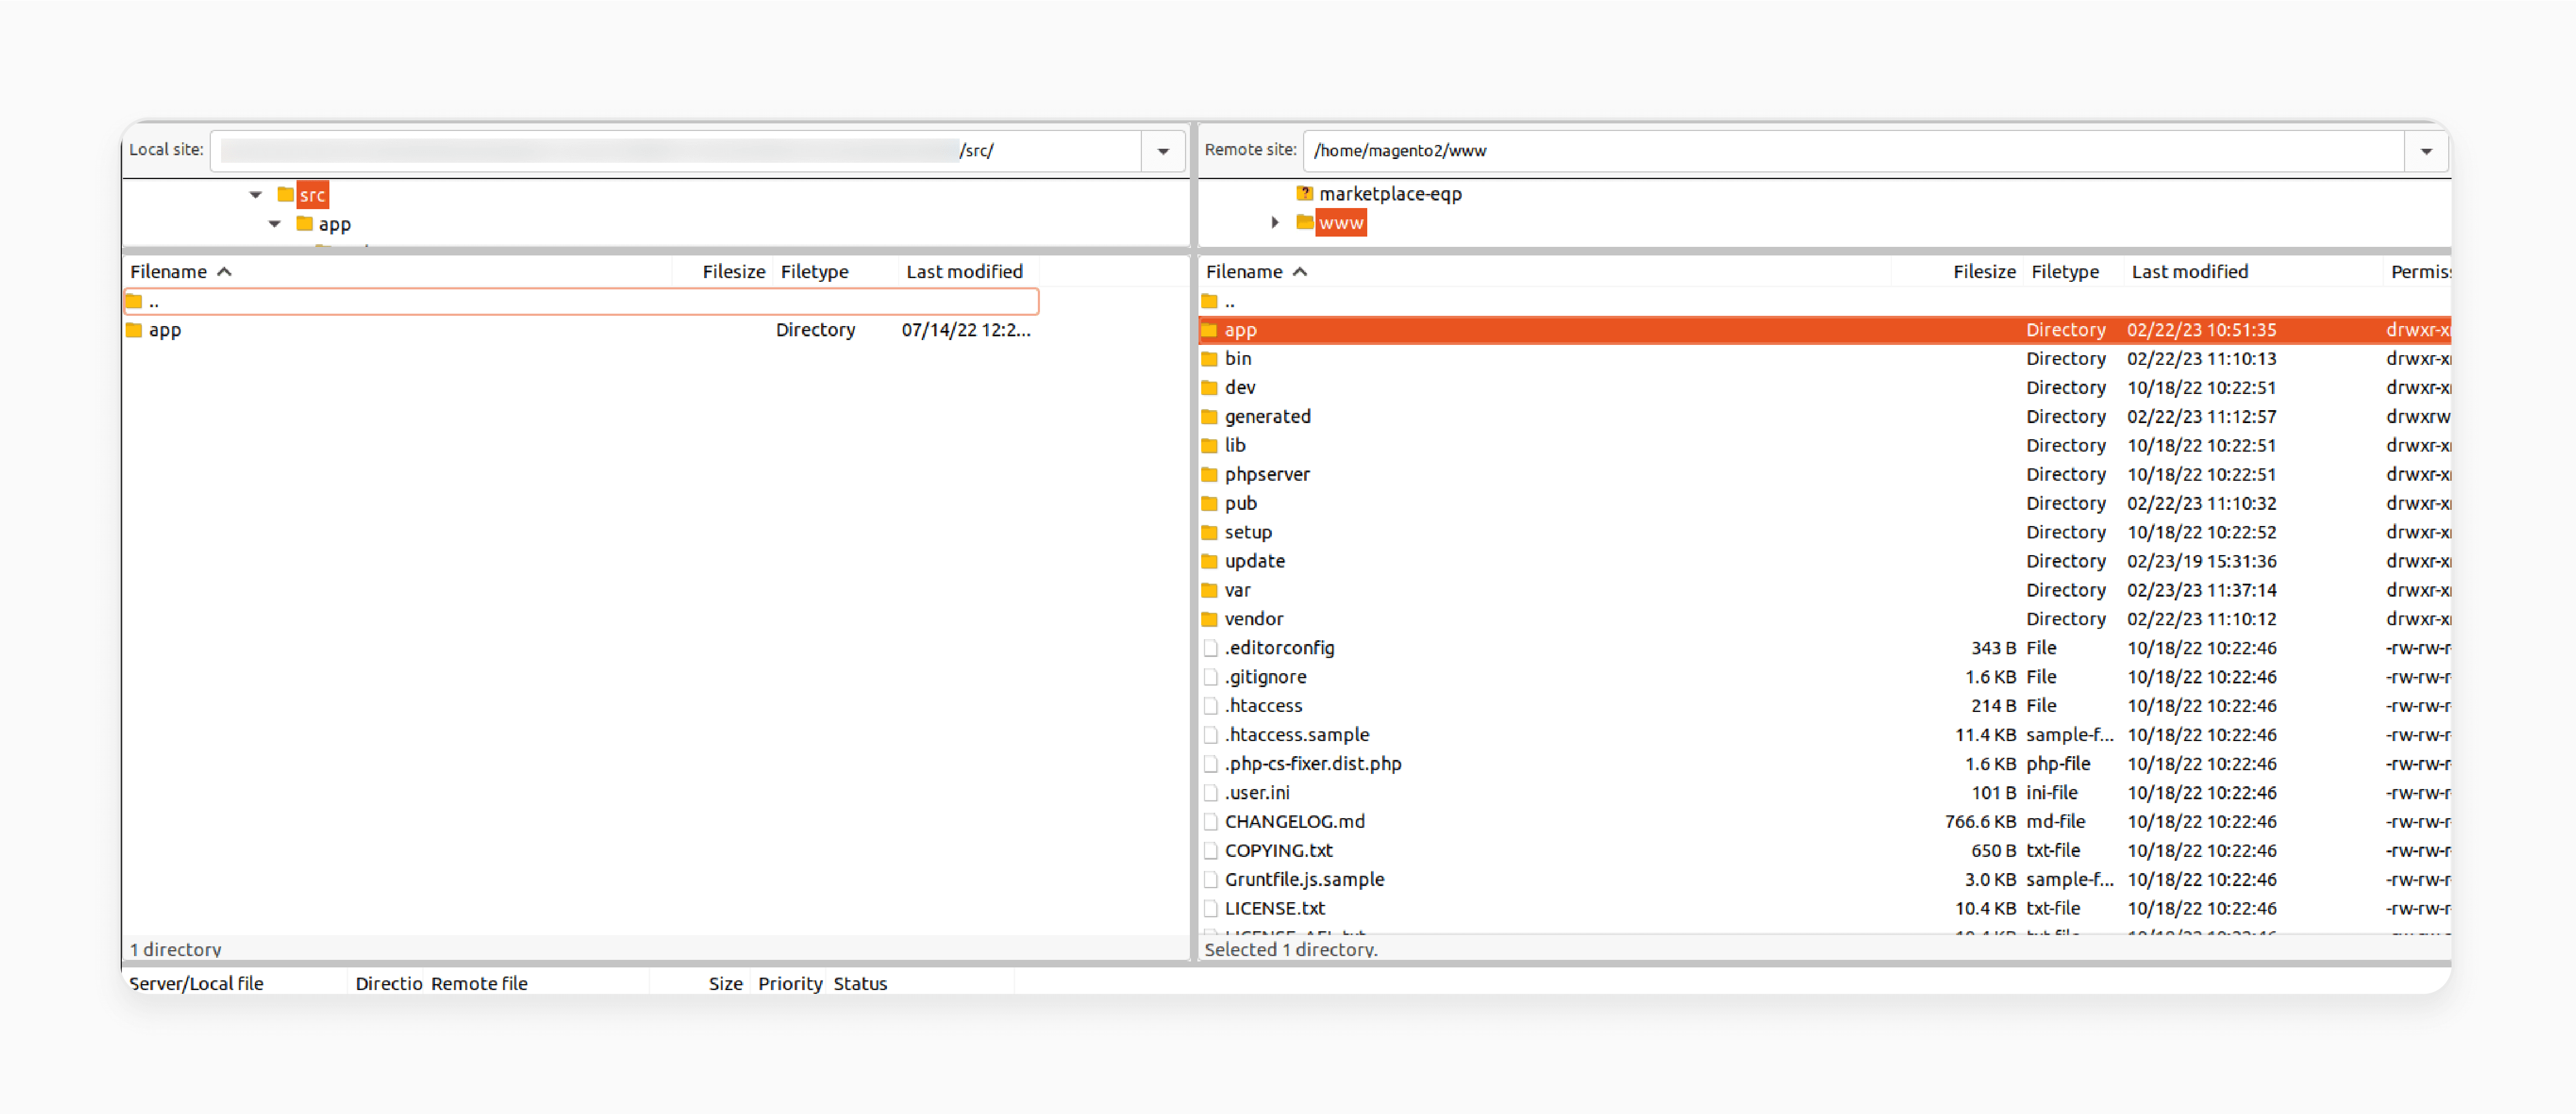Click the www folder icon in remote tree
Image resolution: width=2576 pixels, height=1114 pixels.
[1305, 222]
